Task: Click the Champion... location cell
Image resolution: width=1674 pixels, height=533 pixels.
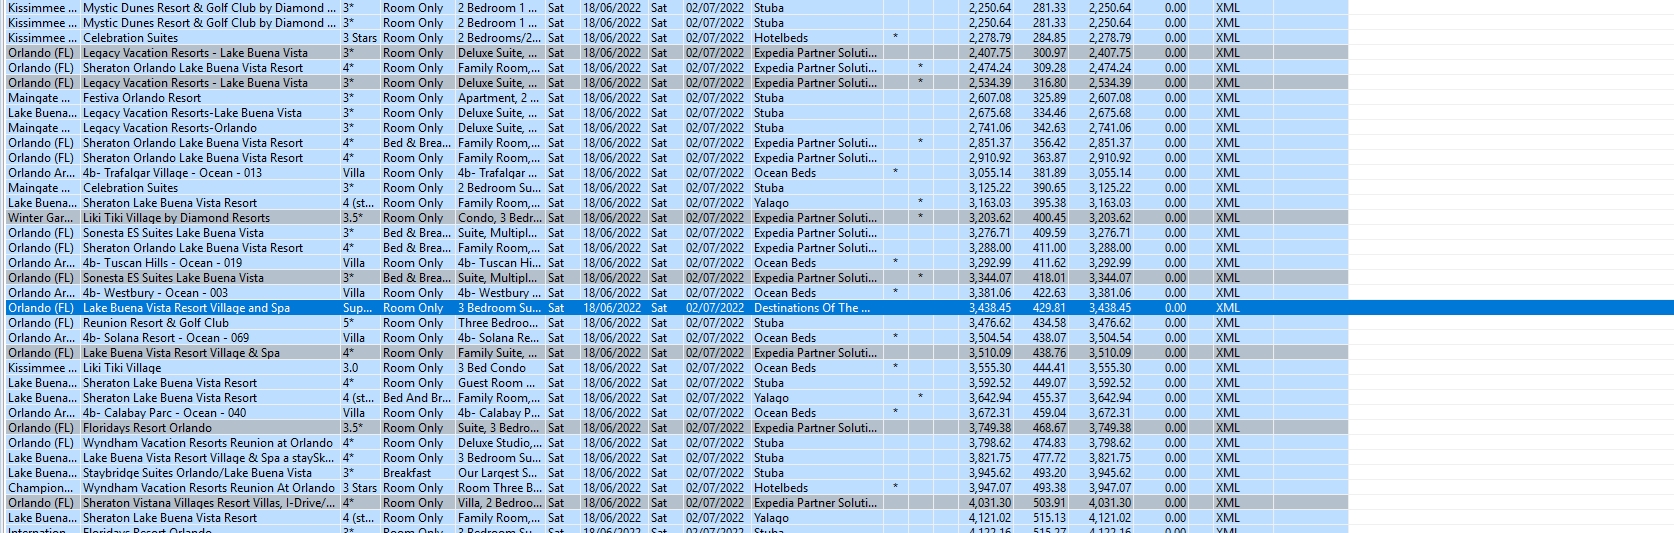Action: tap(41, 488)
